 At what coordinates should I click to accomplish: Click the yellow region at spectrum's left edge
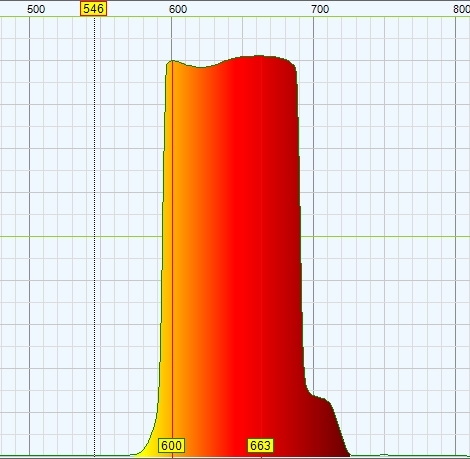[x=158, y=433]
